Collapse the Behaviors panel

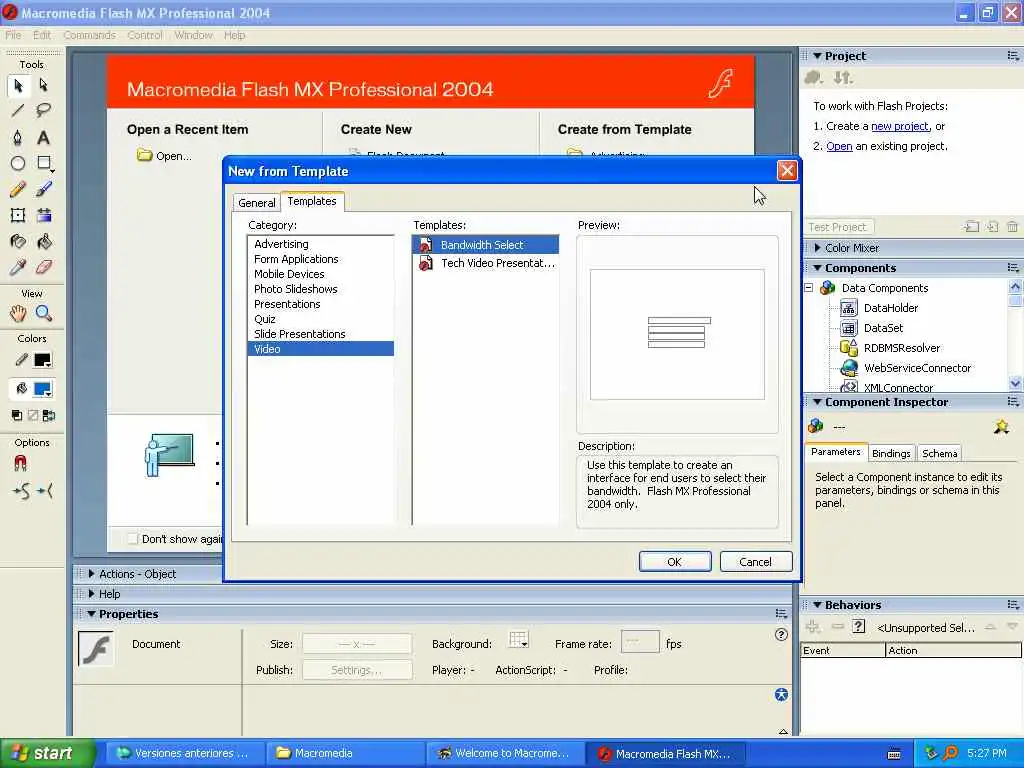(817, 605)
